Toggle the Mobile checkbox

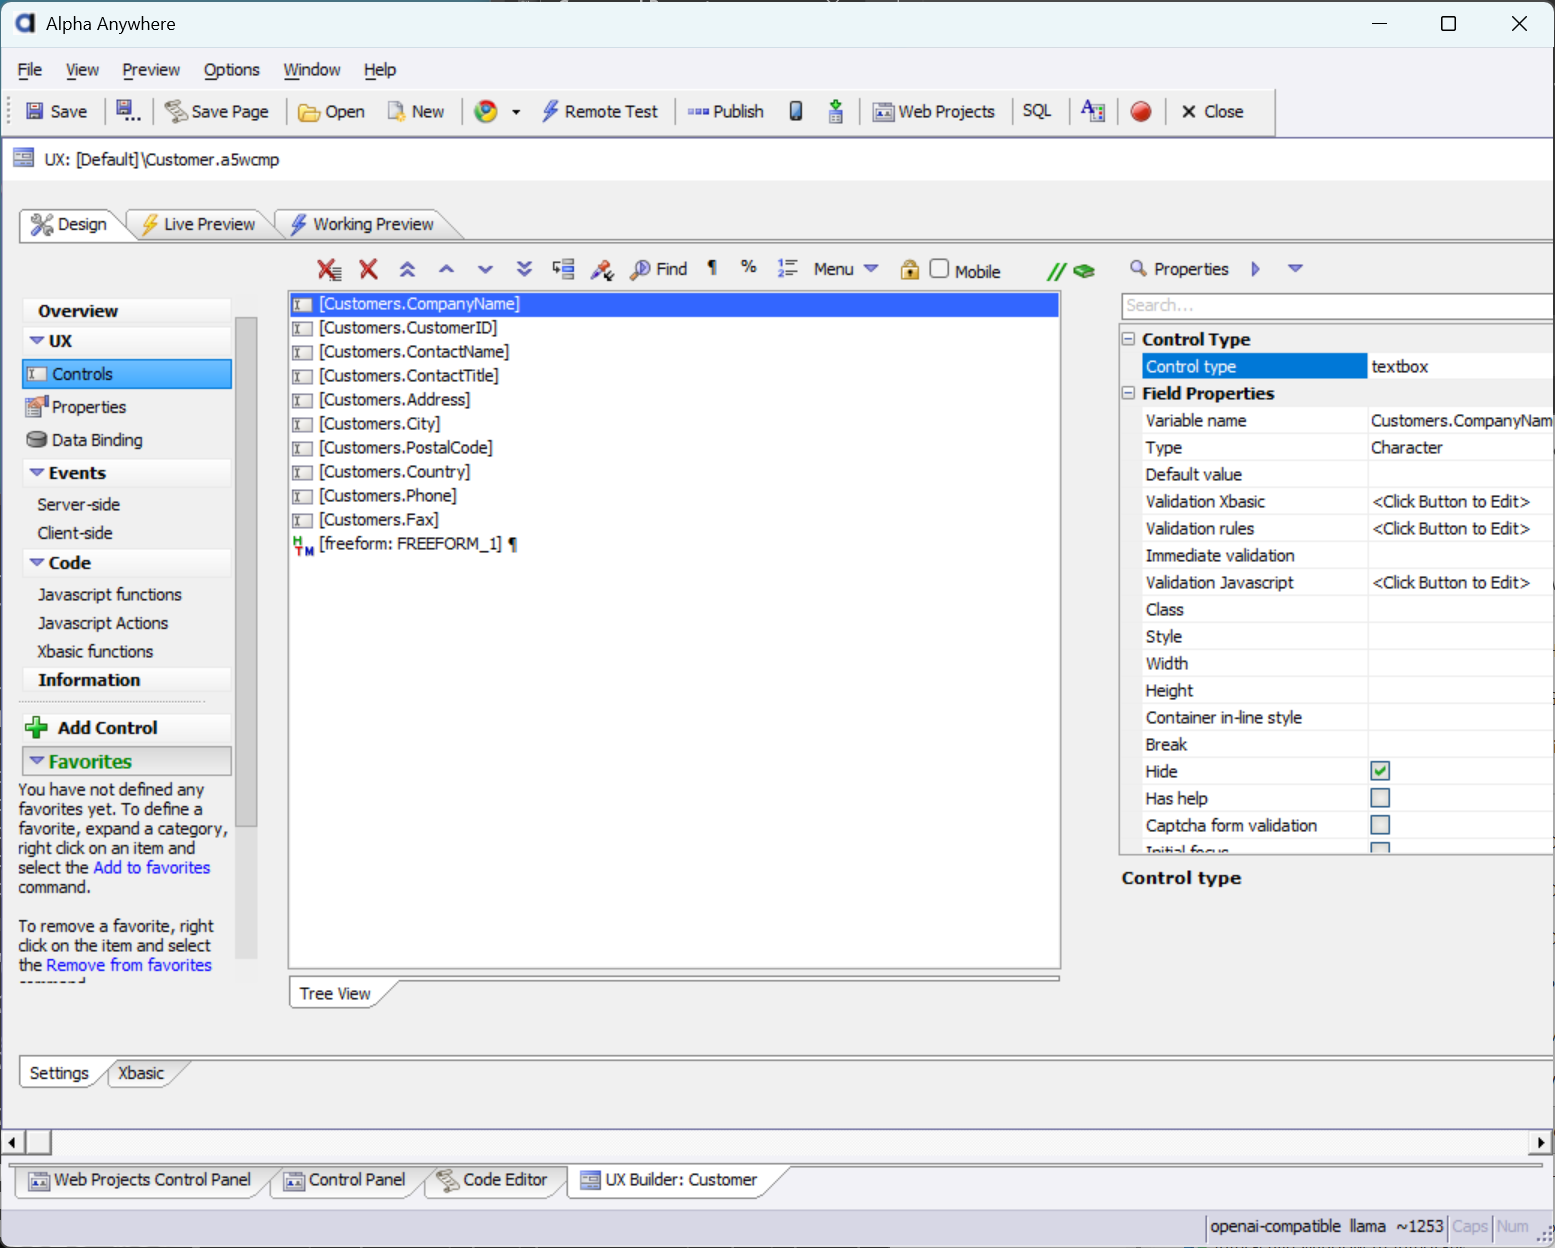click(939, 269)
